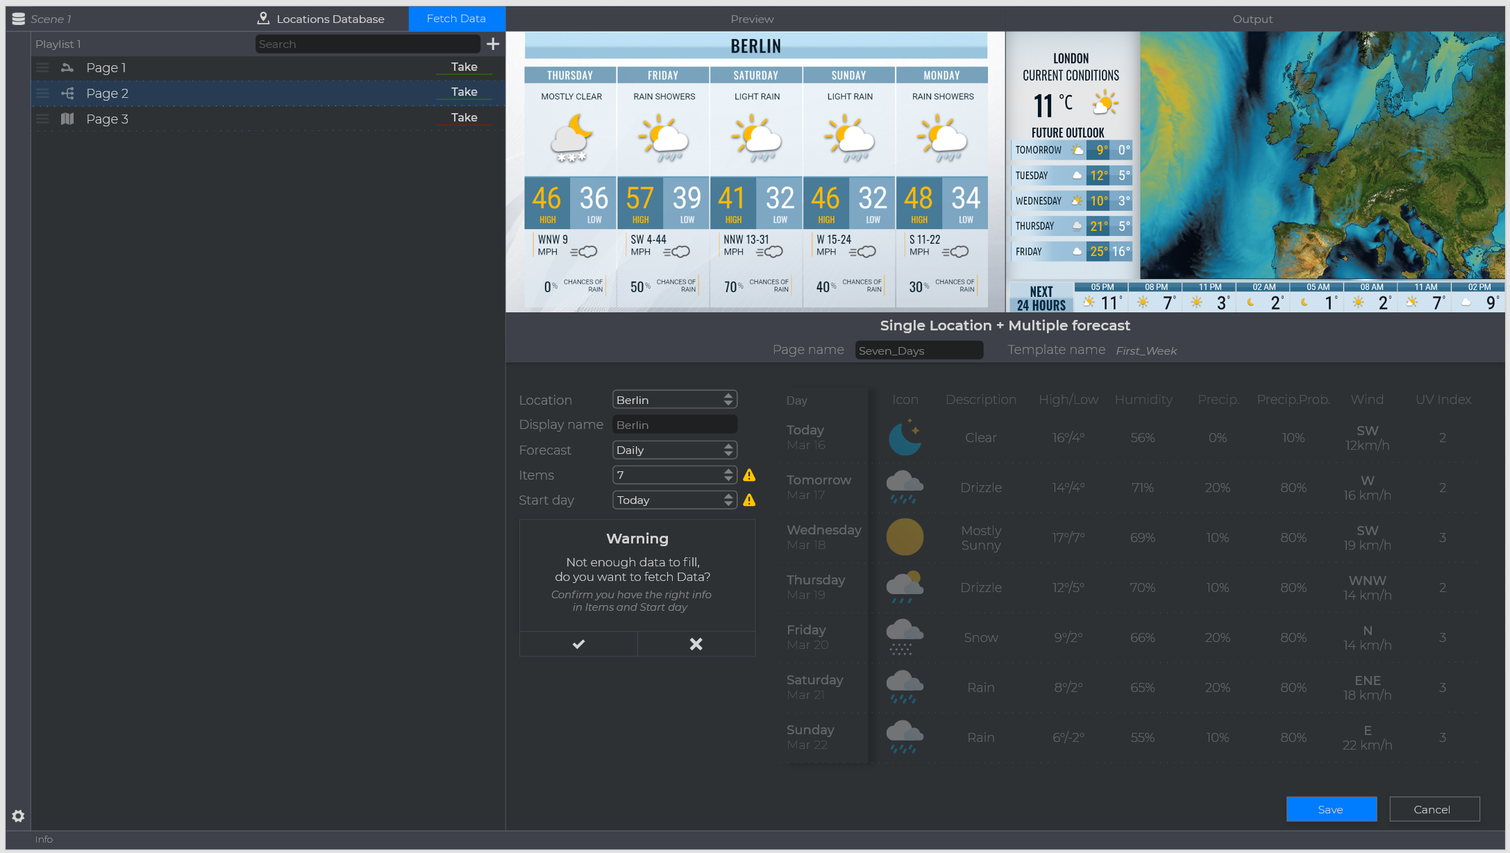The image size is (1510, 853).
Task: Select the map icon on Page 3
Action: click(66, 118)
